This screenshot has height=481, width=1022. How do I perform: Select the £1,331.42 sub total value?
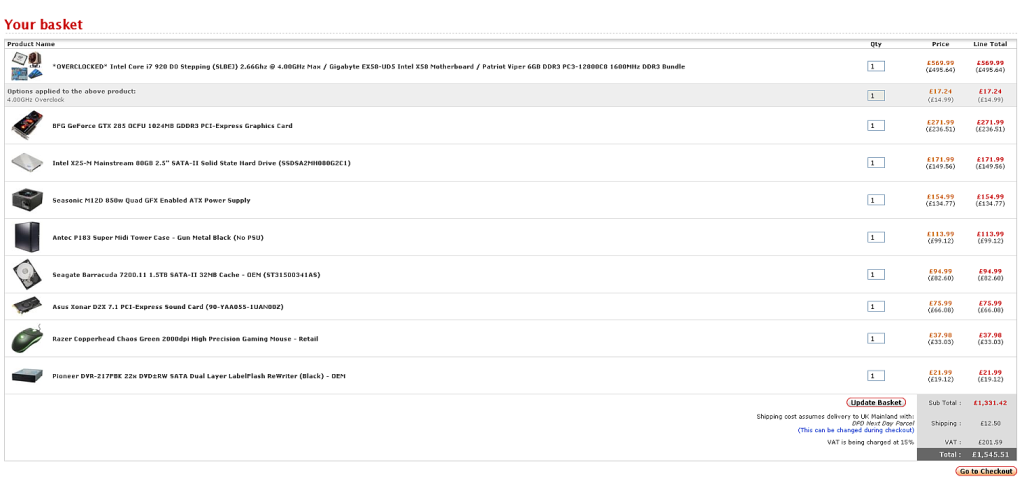[990, 403]
